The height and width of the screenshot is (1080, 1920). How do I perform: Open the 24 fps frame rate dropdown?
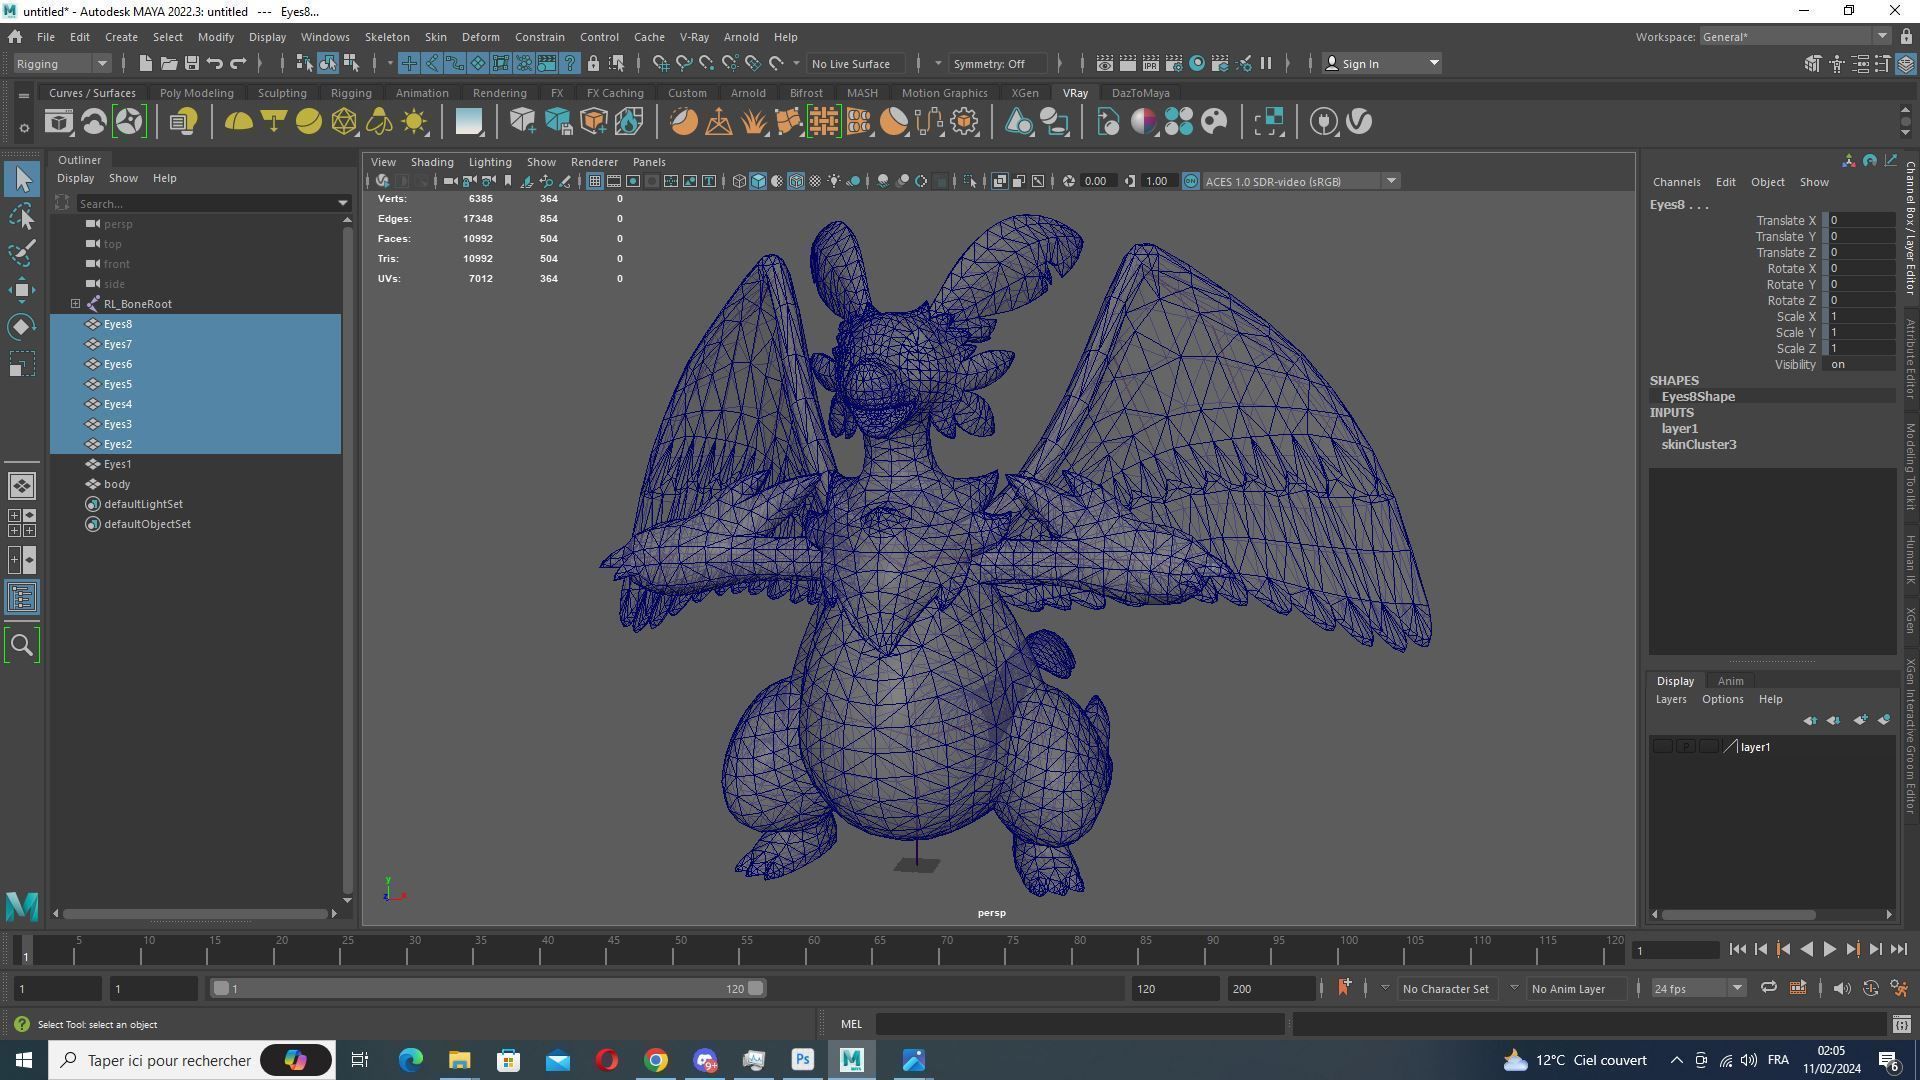click(x=1697, y=988)
